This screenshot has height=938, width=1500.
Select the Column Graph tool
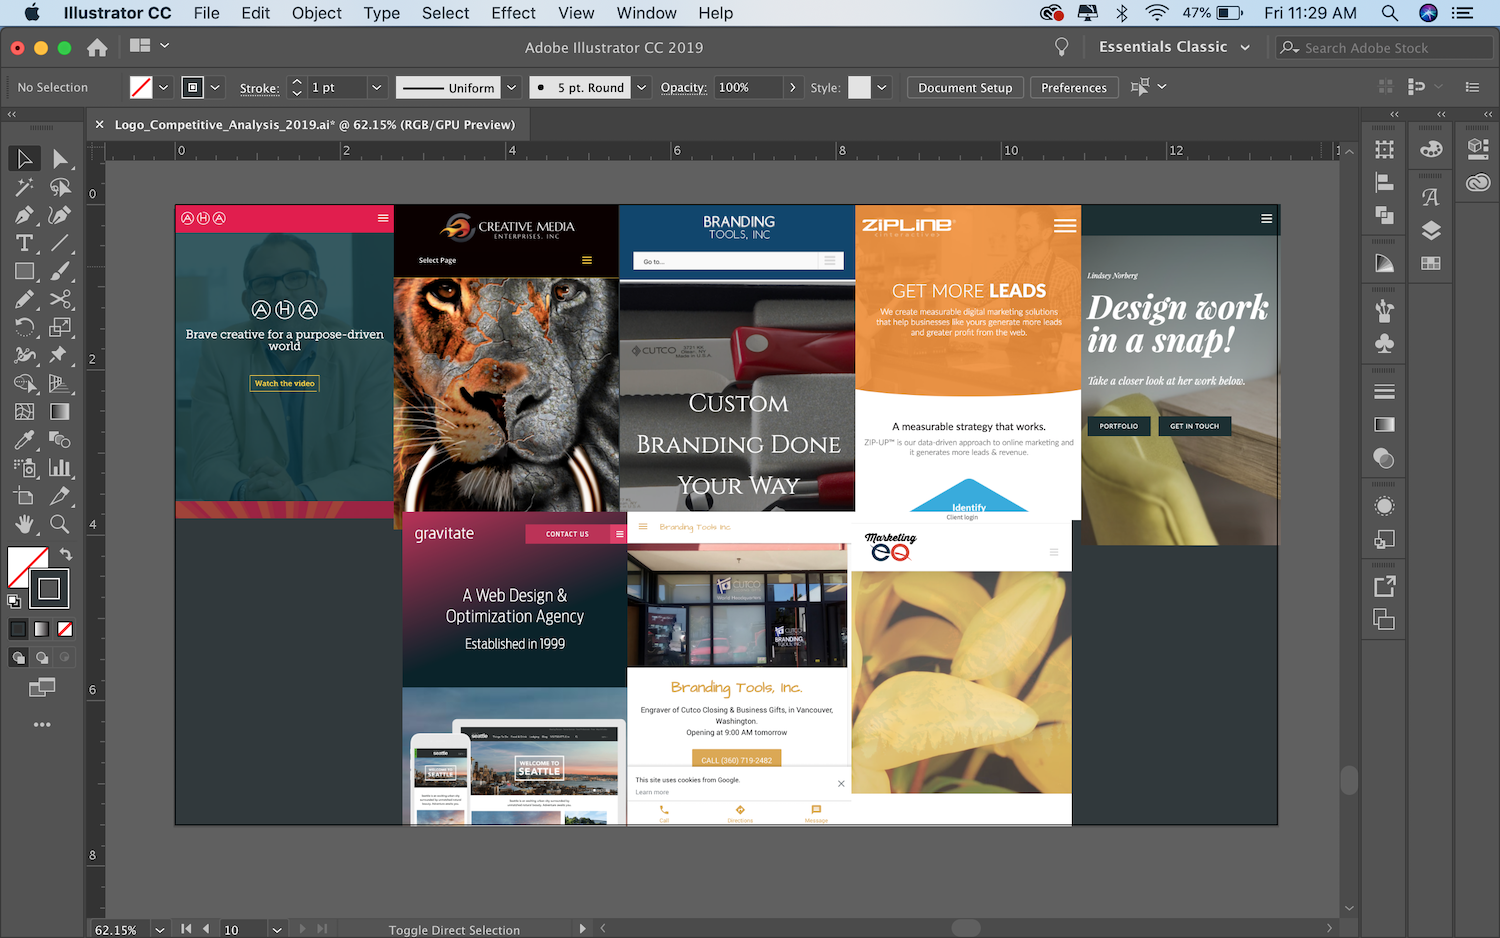coord(60,467)
